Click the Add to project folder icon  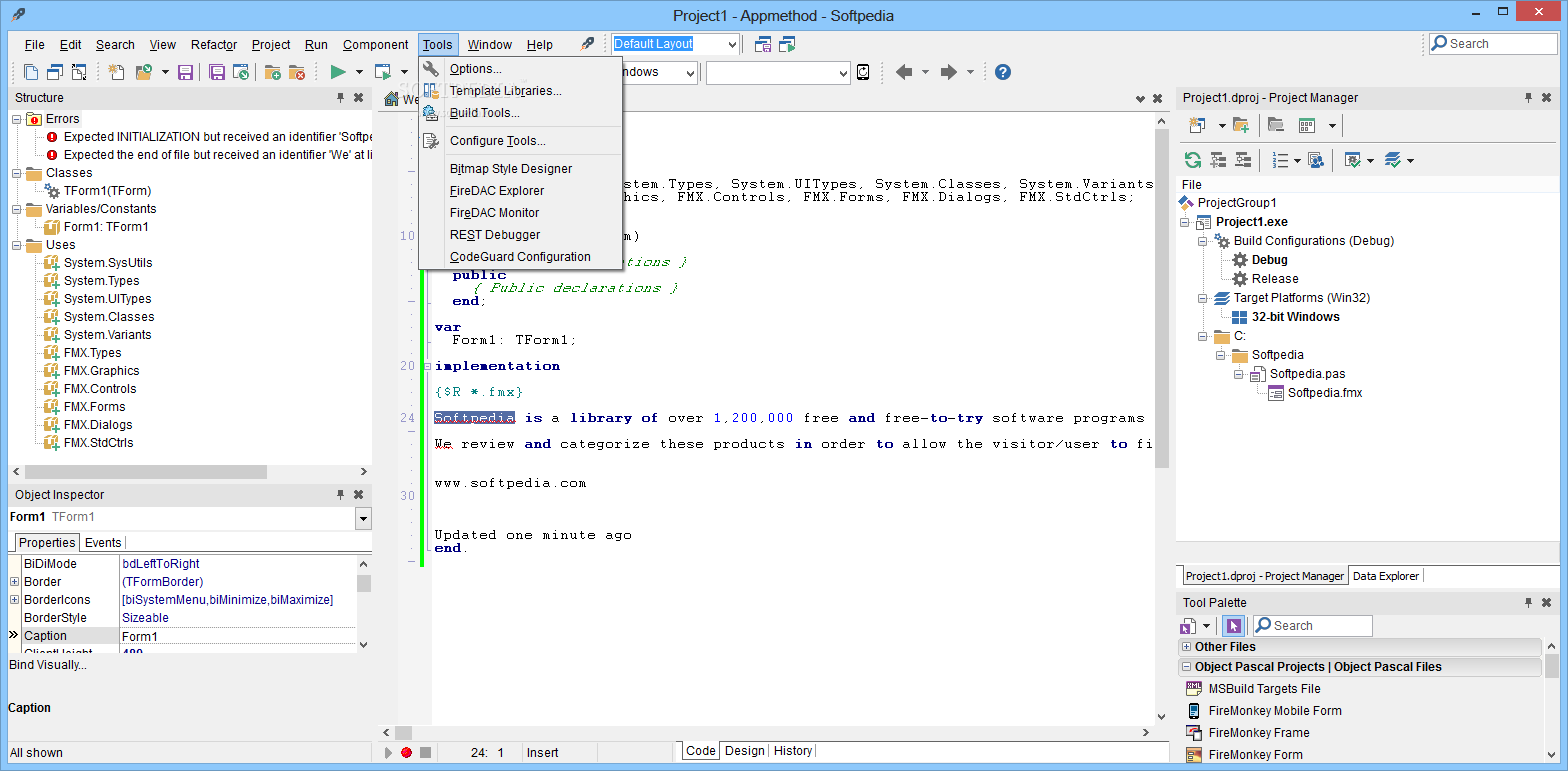coord(273,72)
